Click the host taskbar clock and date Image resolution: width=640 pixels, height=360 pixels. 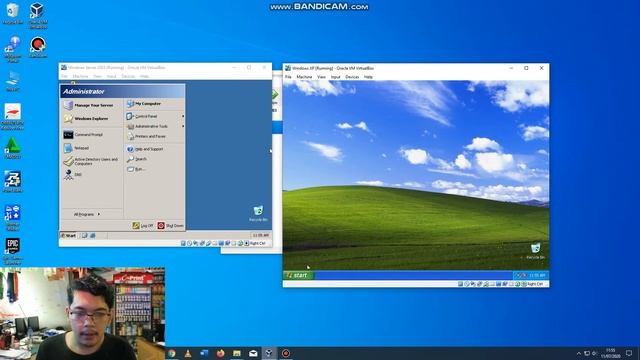(610, 353)
